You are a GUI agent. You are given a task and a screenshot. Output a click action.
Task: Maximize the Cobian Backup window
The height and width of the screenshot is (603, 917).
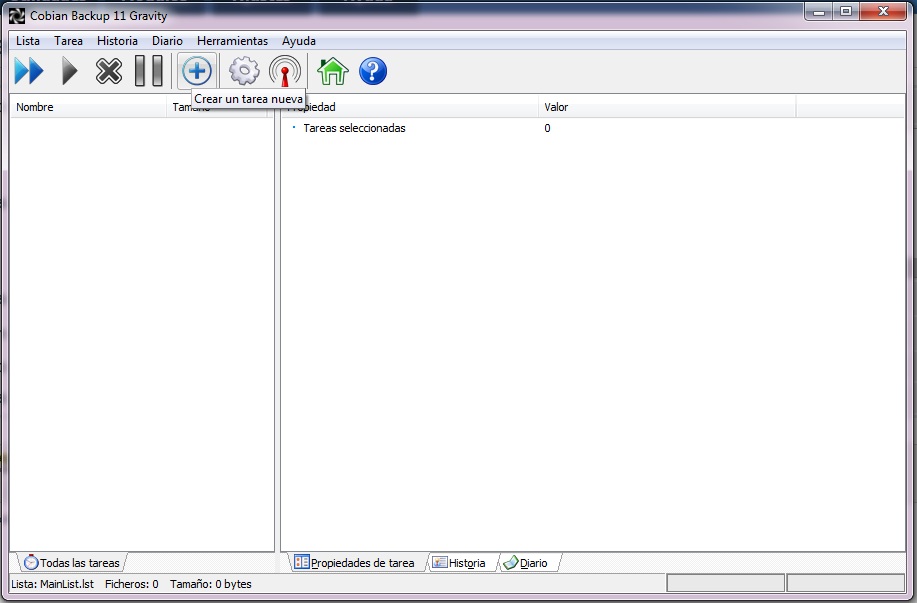click(x=846, y=12)
